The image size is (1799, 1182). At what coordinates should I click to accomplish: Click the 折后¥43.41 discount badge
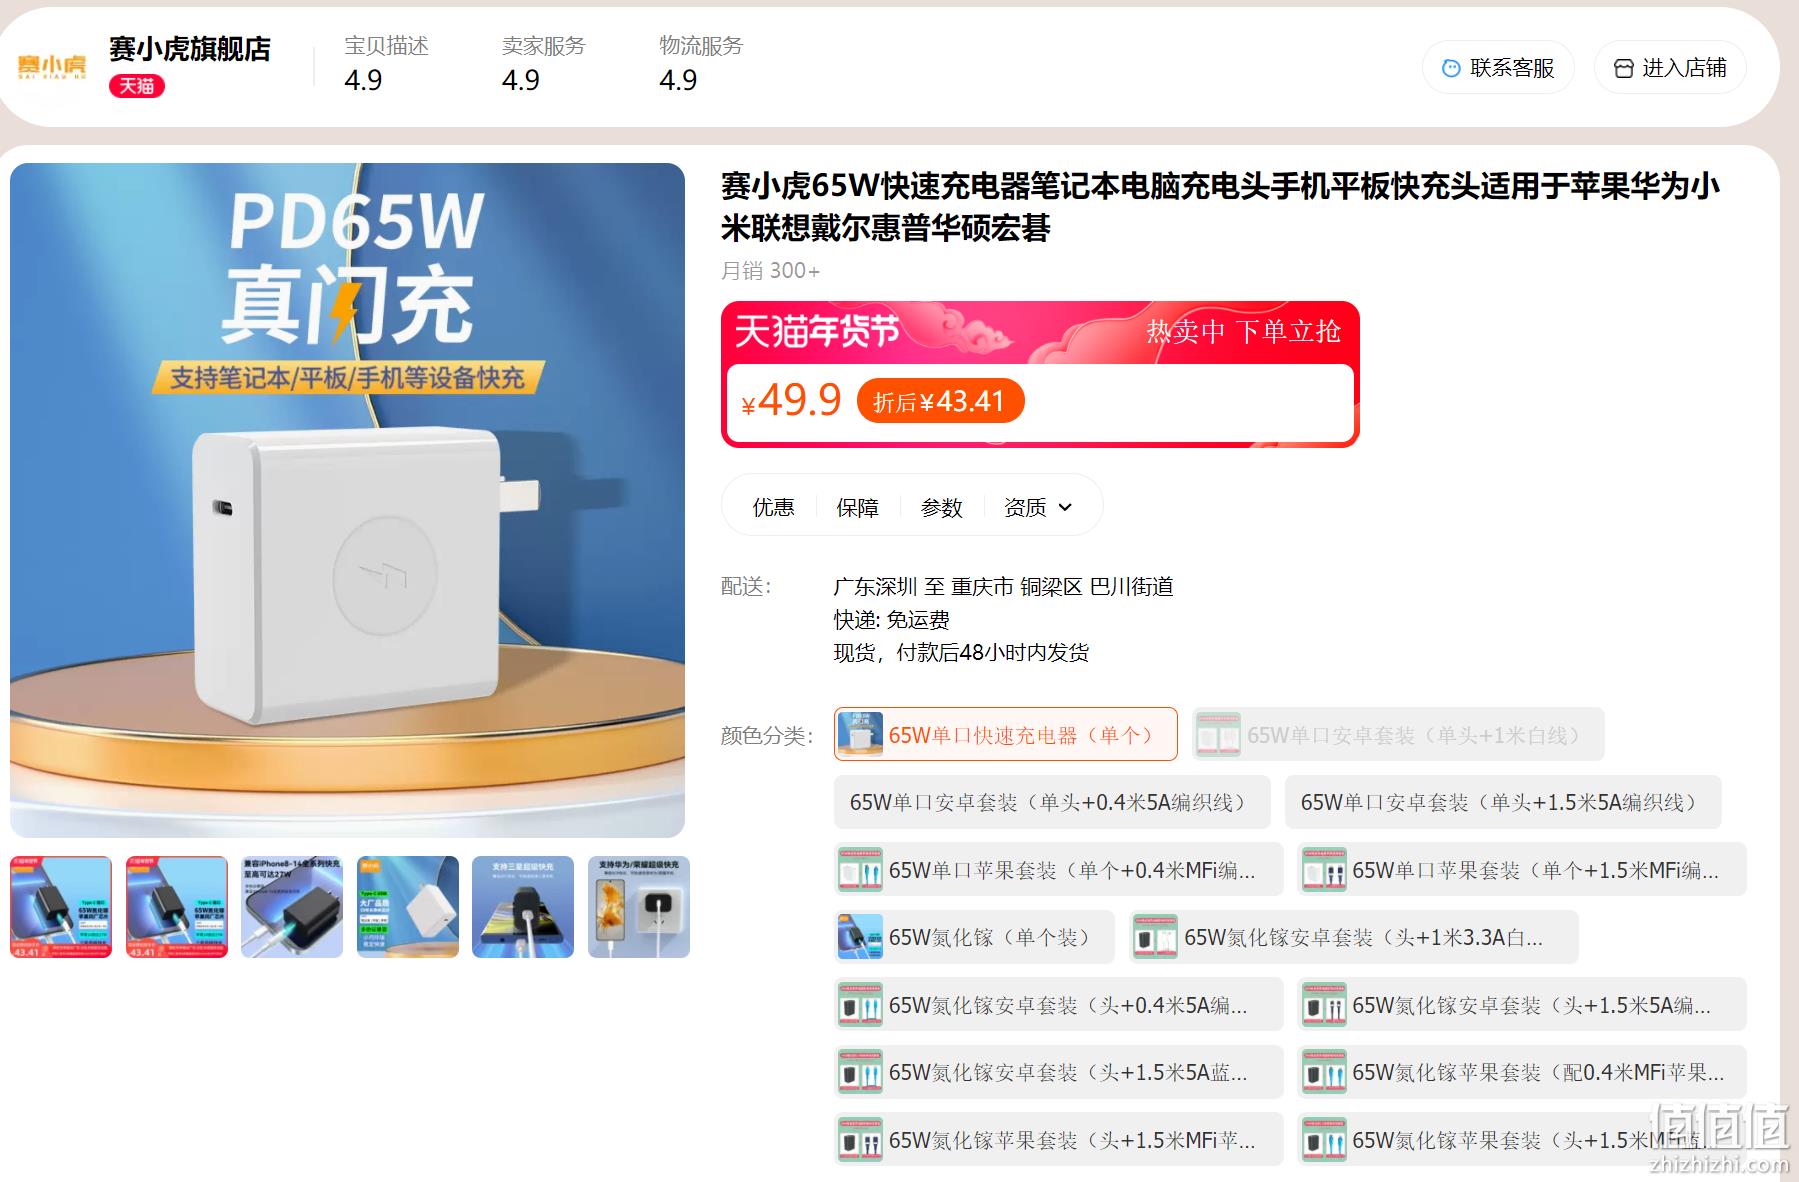coord(940,401)
